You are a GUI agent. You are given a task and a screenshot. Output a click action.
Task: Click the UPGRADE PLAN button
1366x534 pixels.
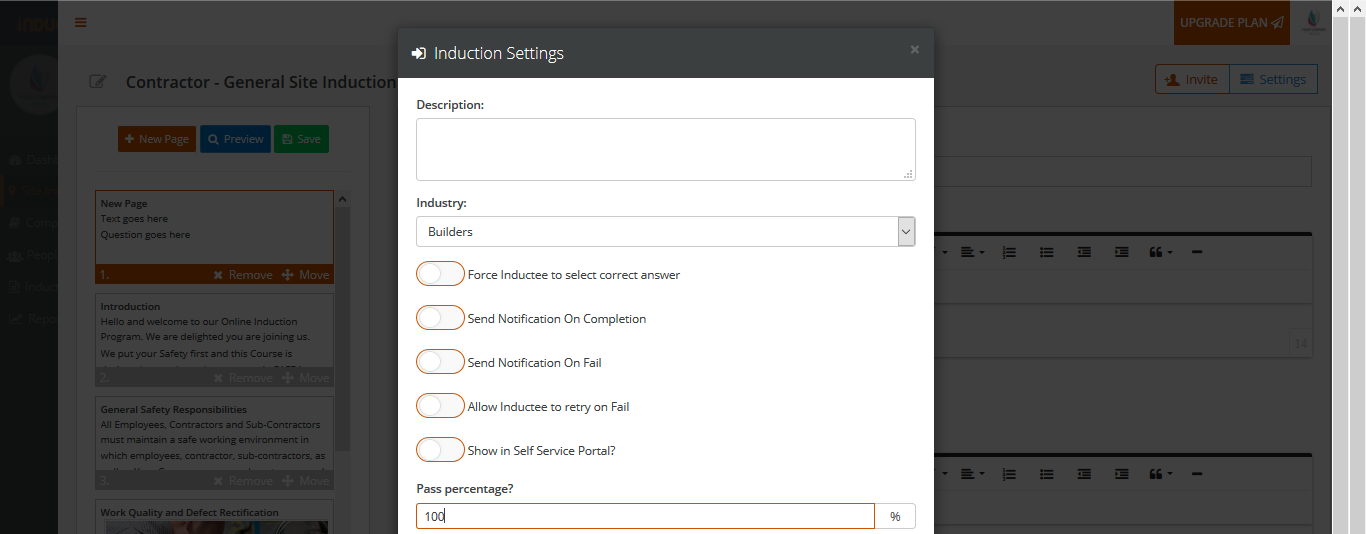(x=1231, y=23)
